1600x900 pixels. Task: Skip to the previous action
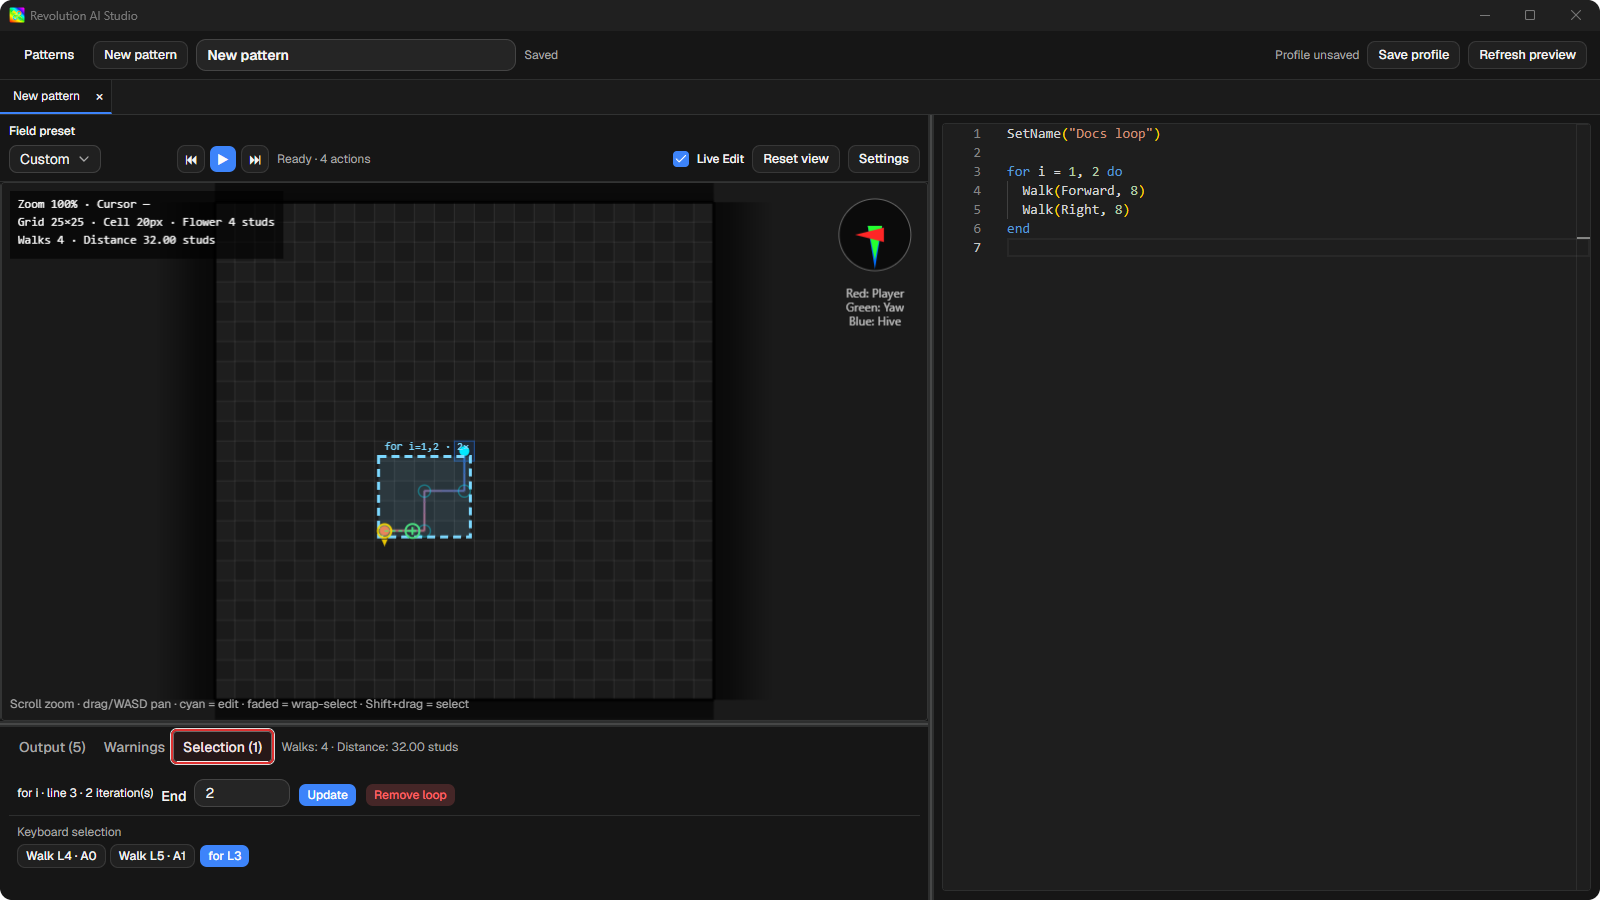click(x=191, y=159)
